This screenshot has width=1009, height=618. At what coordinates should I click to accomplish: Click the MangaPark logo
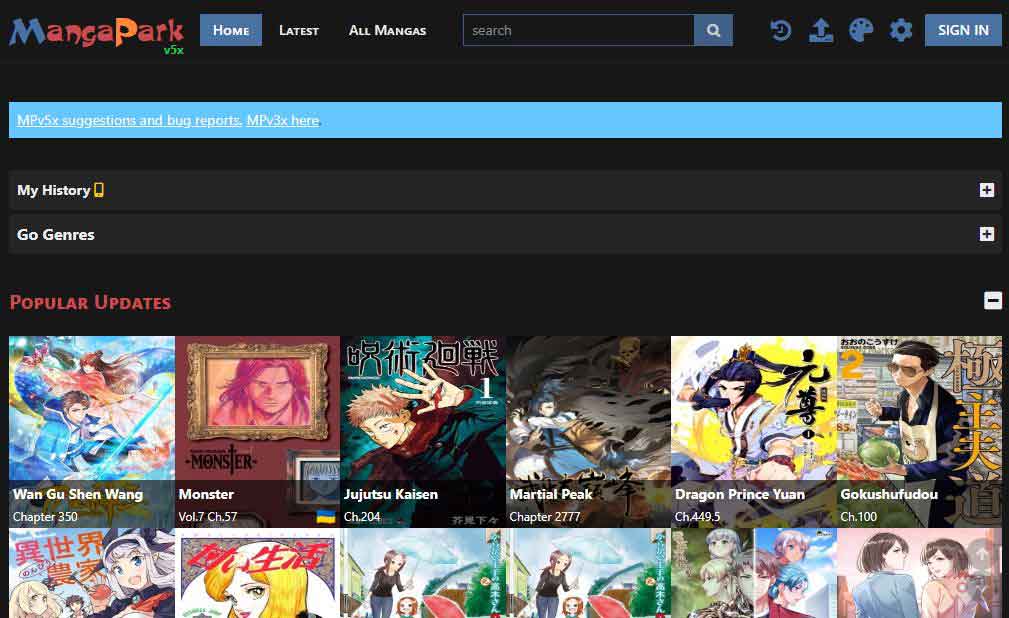point(96,33)
